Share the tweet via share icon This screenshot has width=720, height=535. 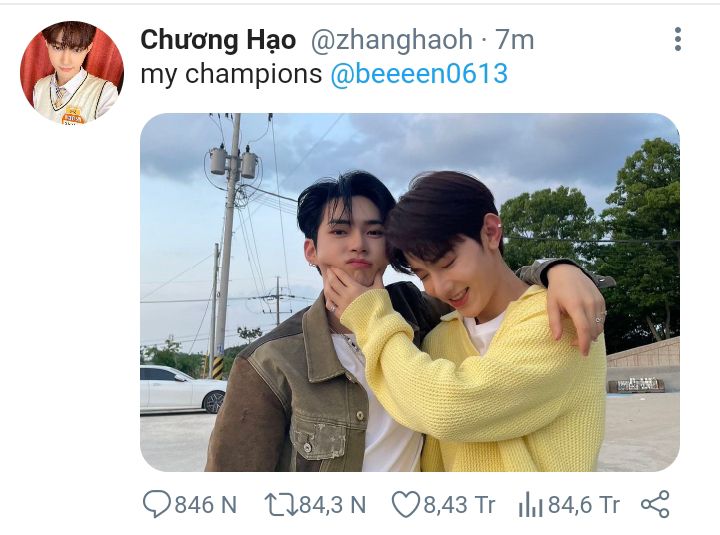655,504
